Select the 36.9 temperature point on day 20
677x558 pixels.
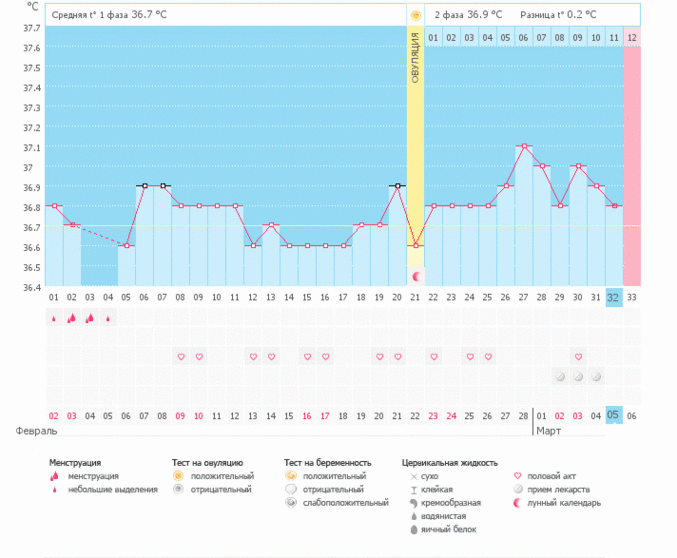coord(398,186)
